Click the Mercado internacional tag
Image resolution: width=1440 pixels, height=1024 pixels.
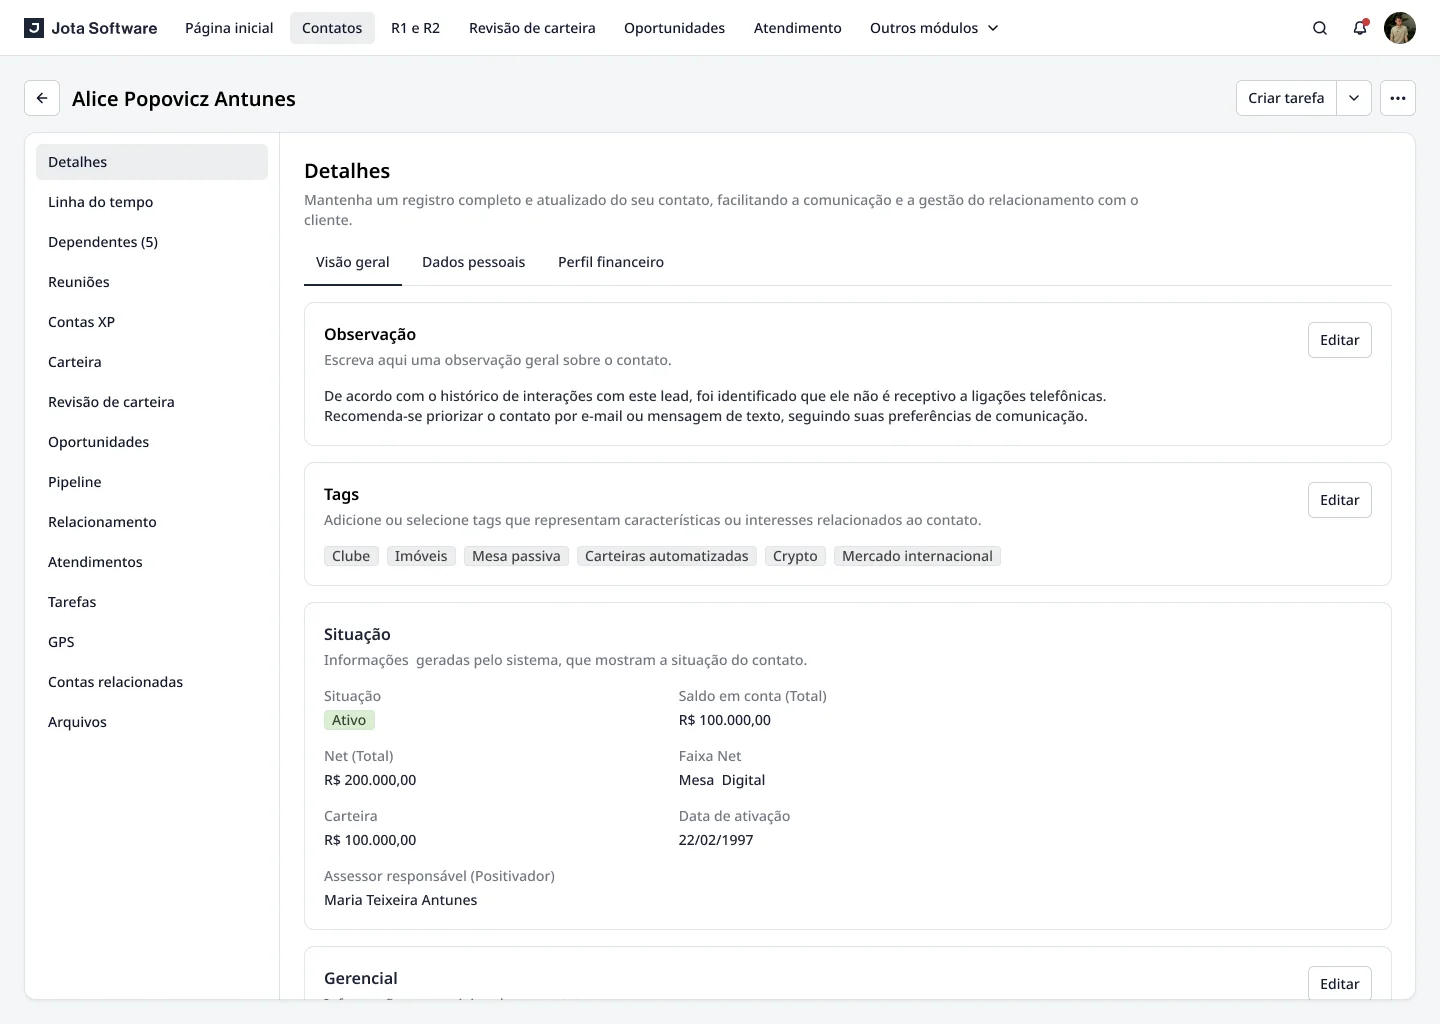click(917, 556)
